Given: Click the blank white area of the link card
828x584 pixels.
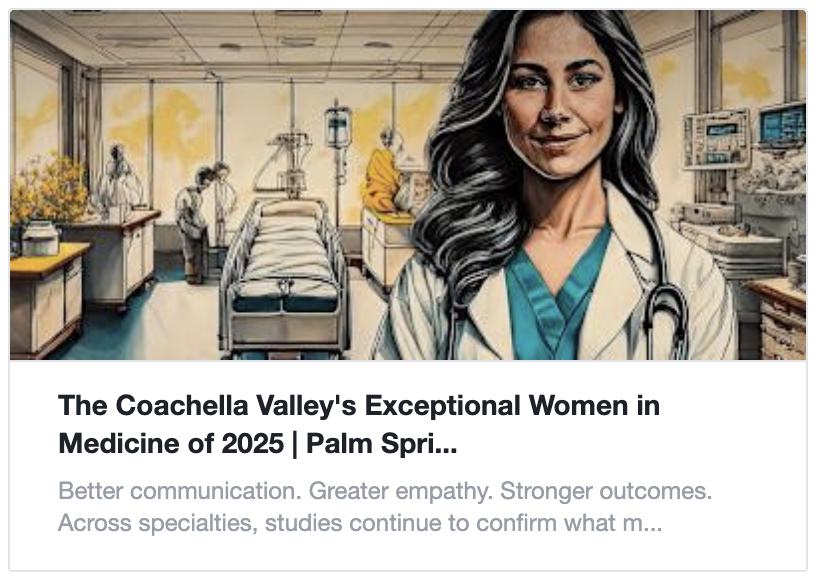Looking at the screenshot, I should [x=740, y=440].
